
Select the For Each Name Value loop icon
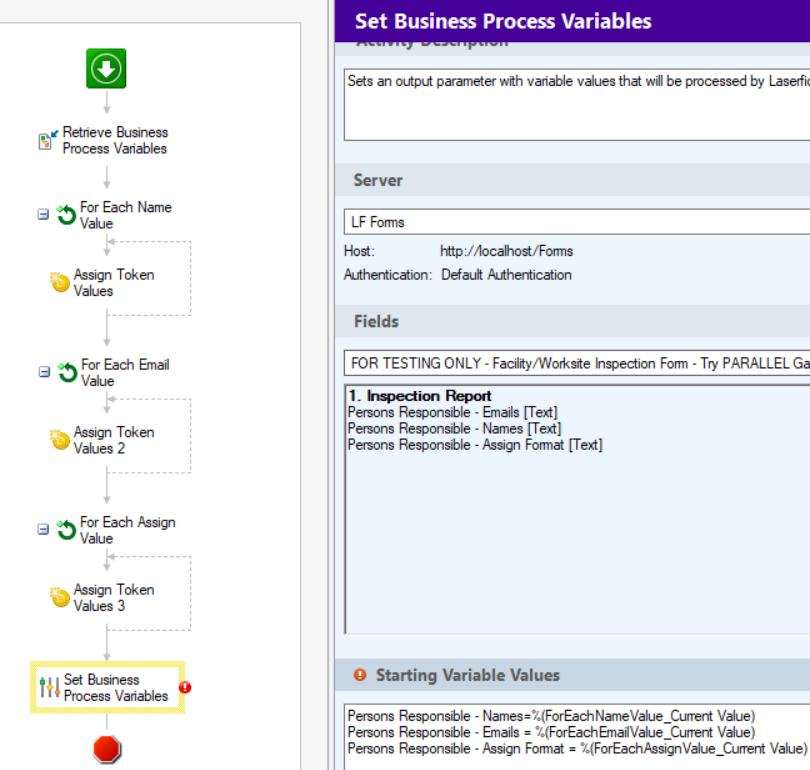click(66, 215)
